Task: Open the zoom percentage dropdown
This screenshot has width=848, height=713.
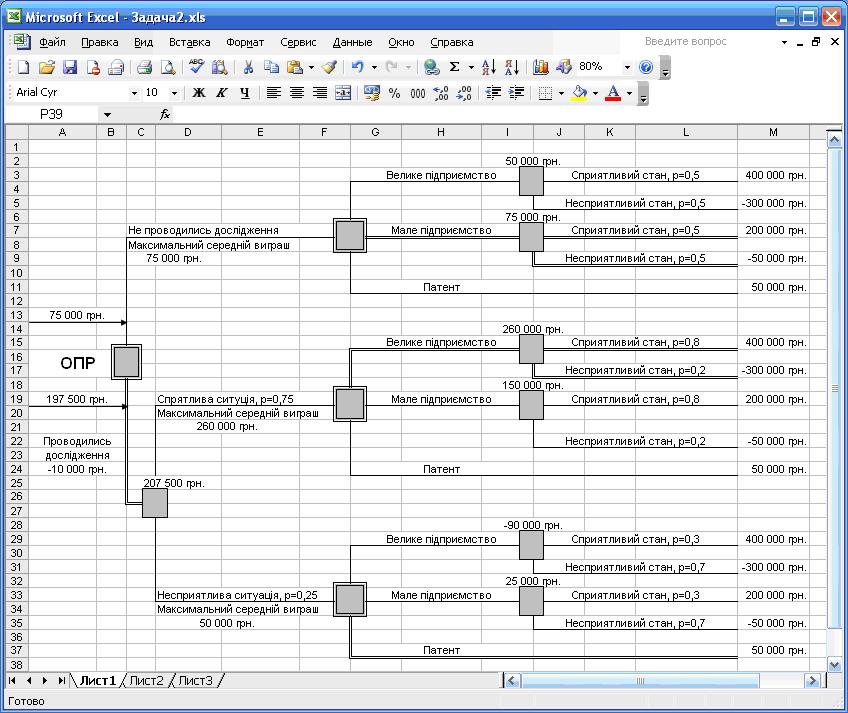Action: pos(627,67)
